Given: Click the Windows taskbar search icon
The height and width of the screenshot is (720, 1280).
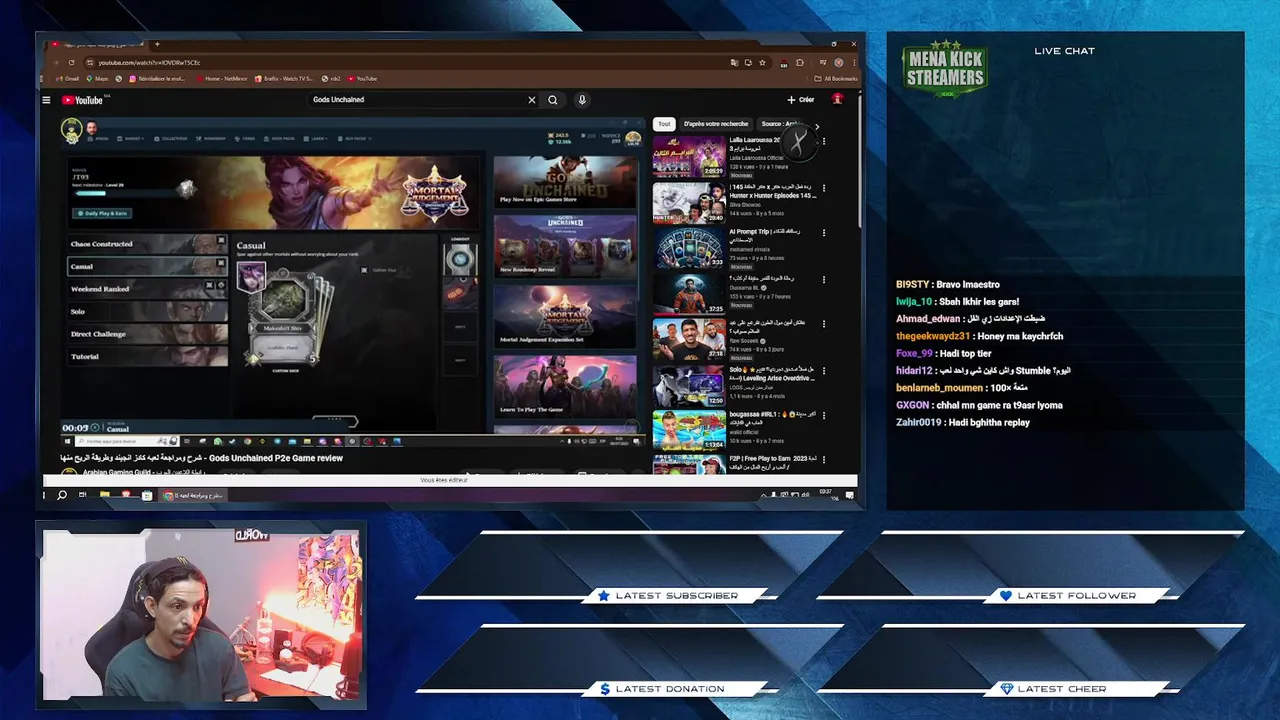Looking at the screenshot, I should 62,495.
